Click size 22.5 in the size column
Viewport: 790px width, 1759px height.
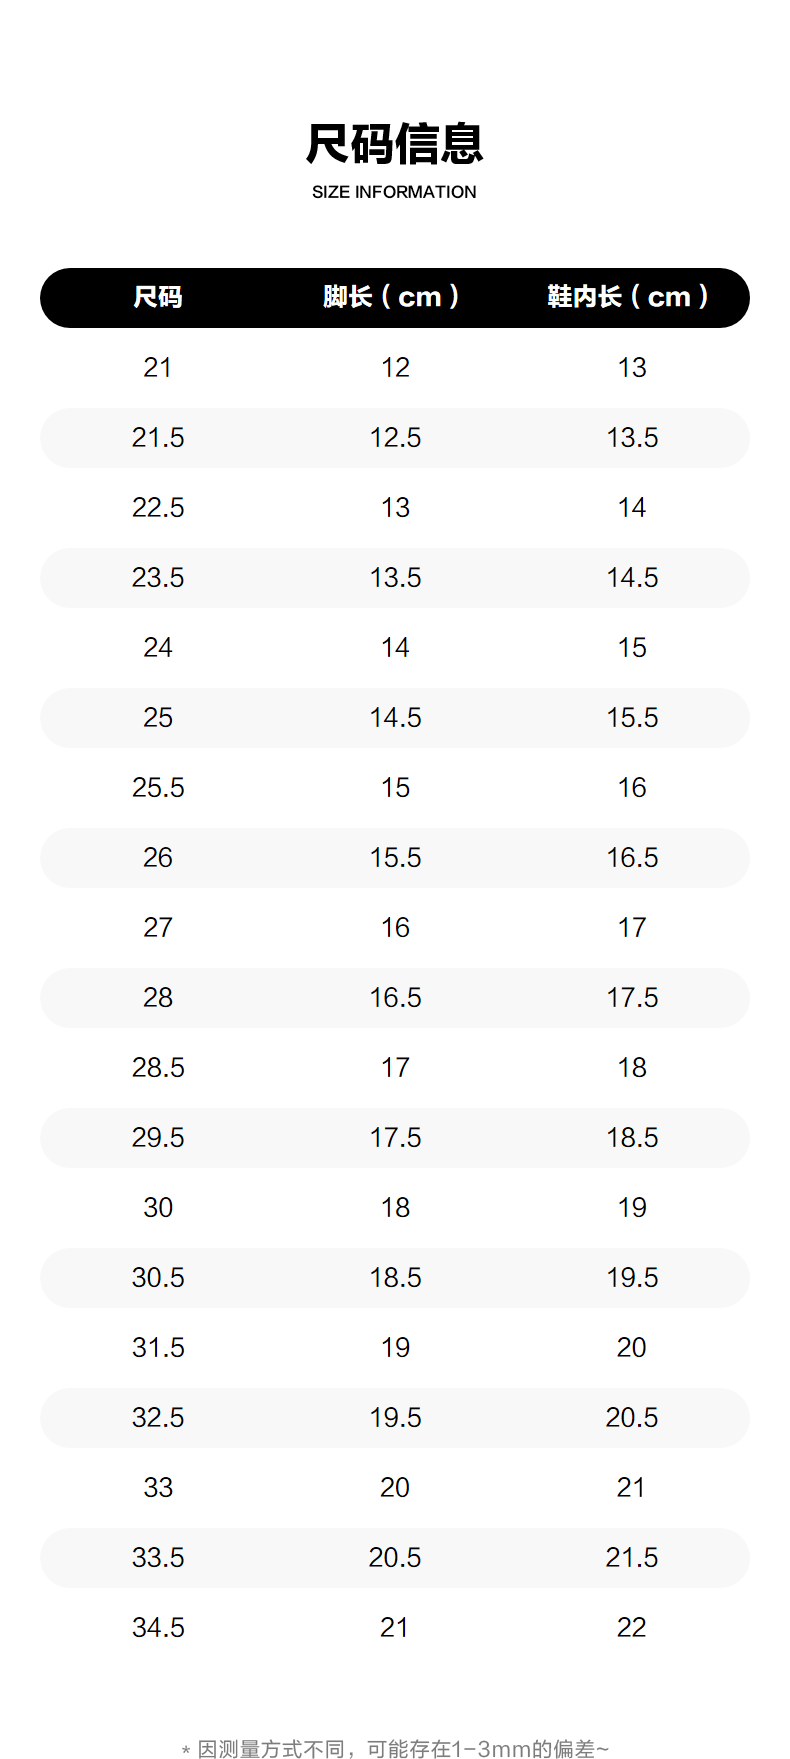[x=158, y=508]
